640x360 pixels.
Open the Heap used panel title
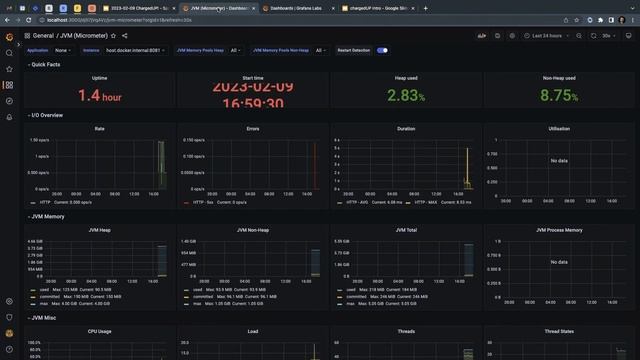pos(406,78)
